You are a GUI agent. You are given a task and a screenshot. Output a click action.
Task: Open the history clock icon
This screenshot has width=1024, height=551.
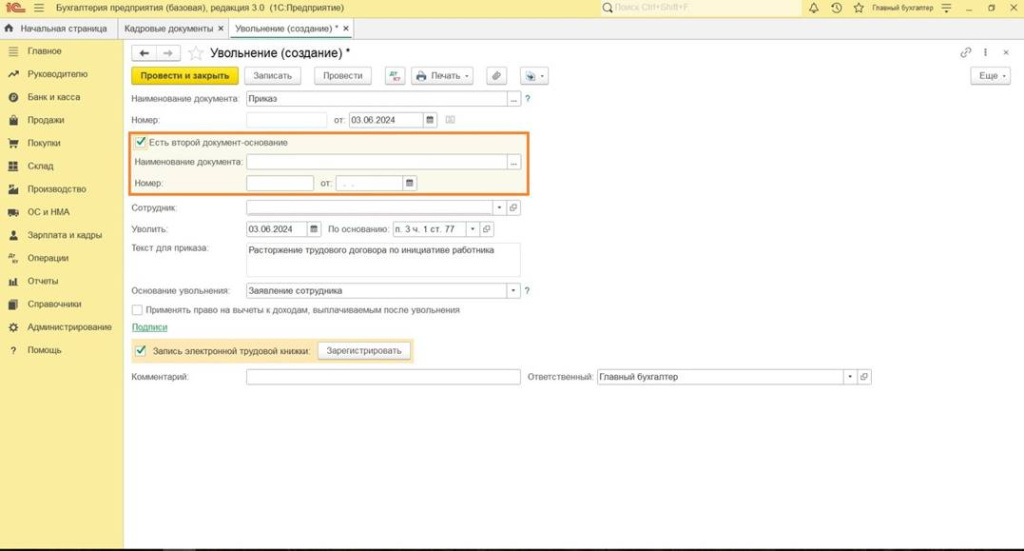pos(836,8)
